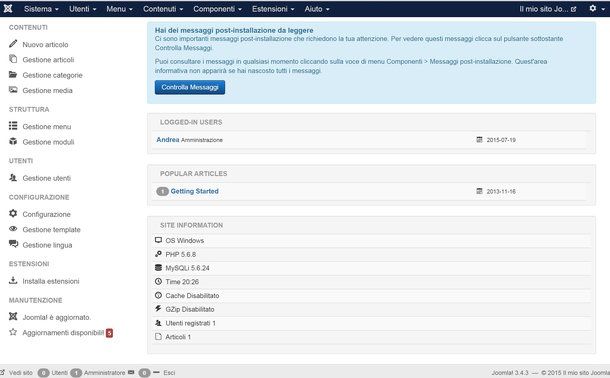Click the red updates count badge
Image resolution: width=610 pixels, height=378 pixels.
109,333
